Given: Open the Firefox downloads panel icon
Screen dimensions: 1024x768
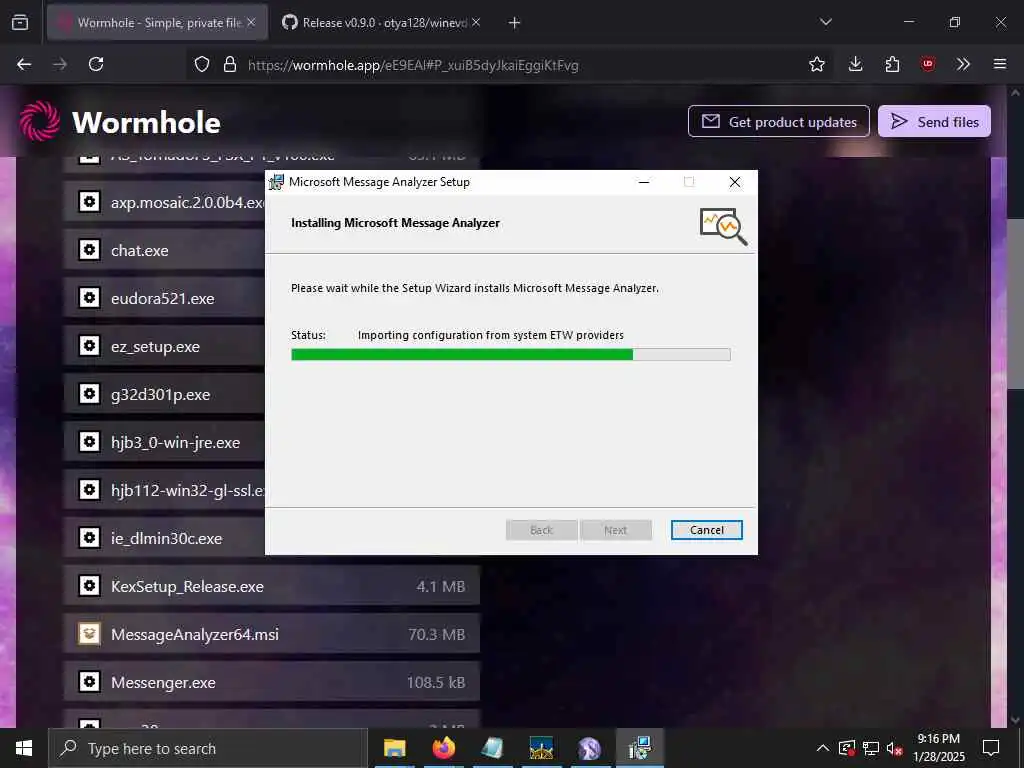Looking at the screenshot, I should (855, 64).
